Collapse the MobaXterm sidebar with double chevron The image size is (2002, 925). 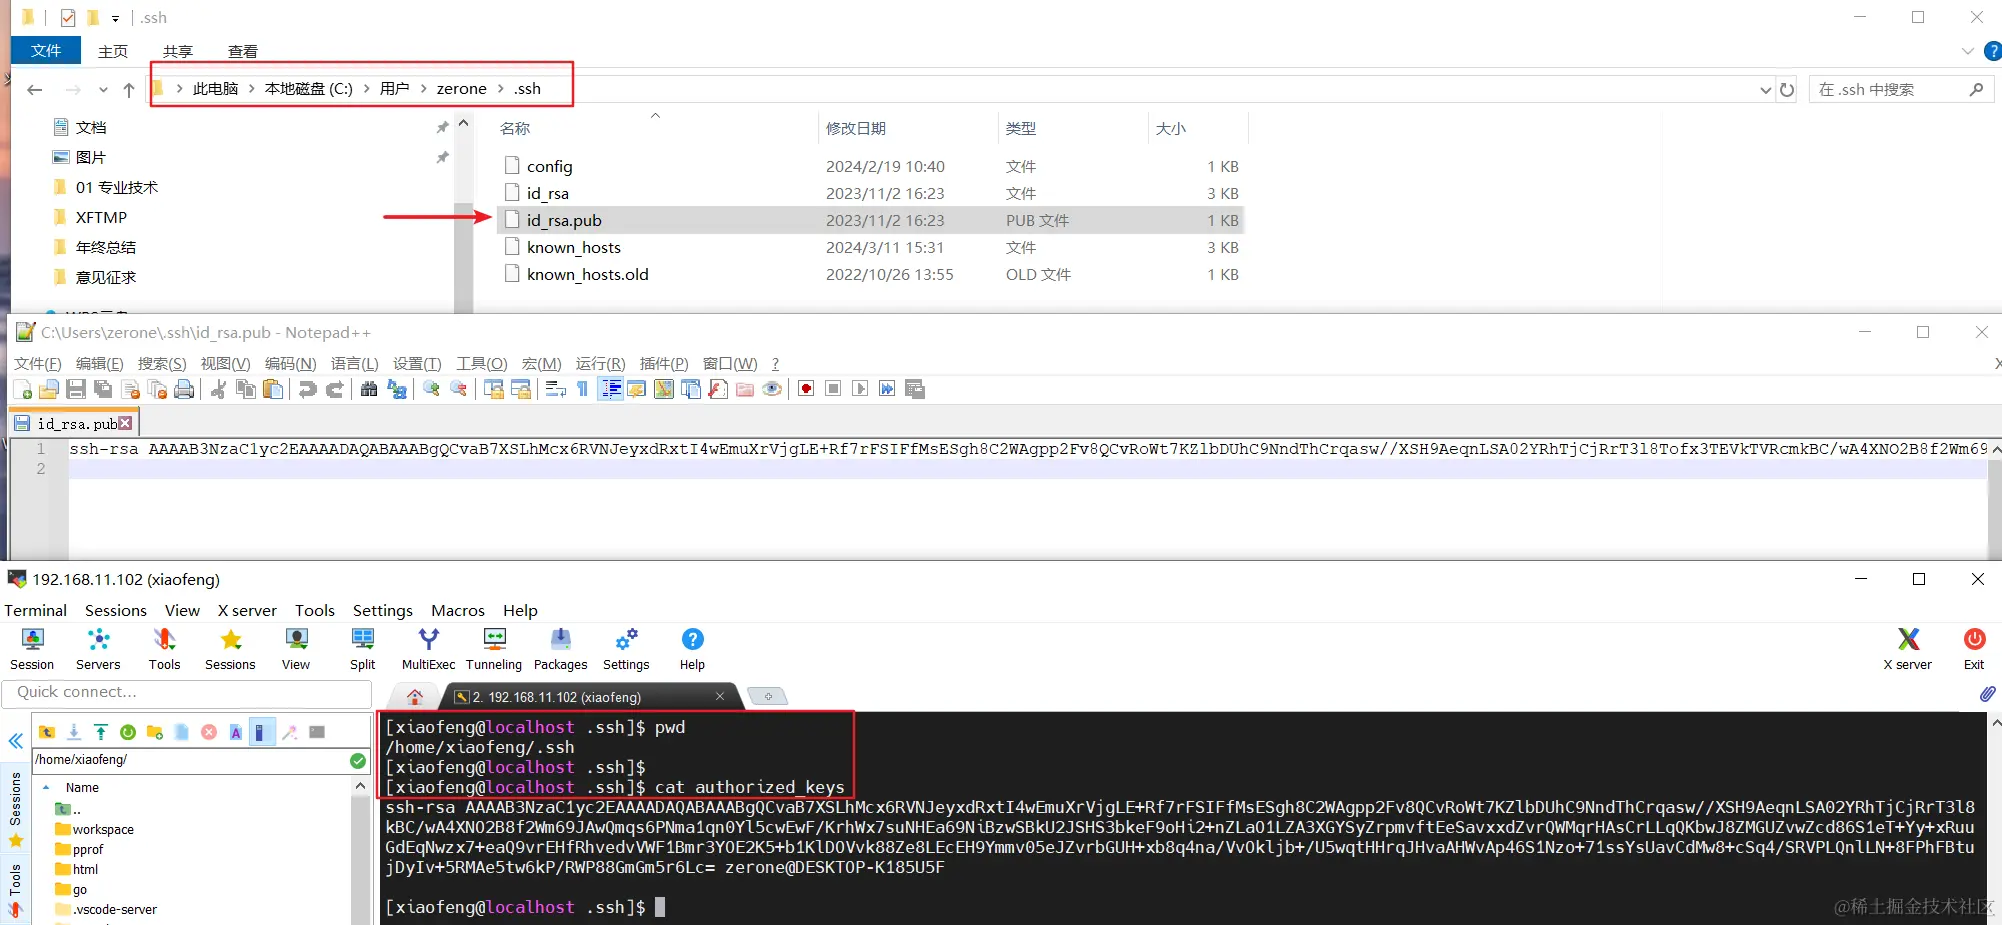pyautogui.click(x=15, y=741)
